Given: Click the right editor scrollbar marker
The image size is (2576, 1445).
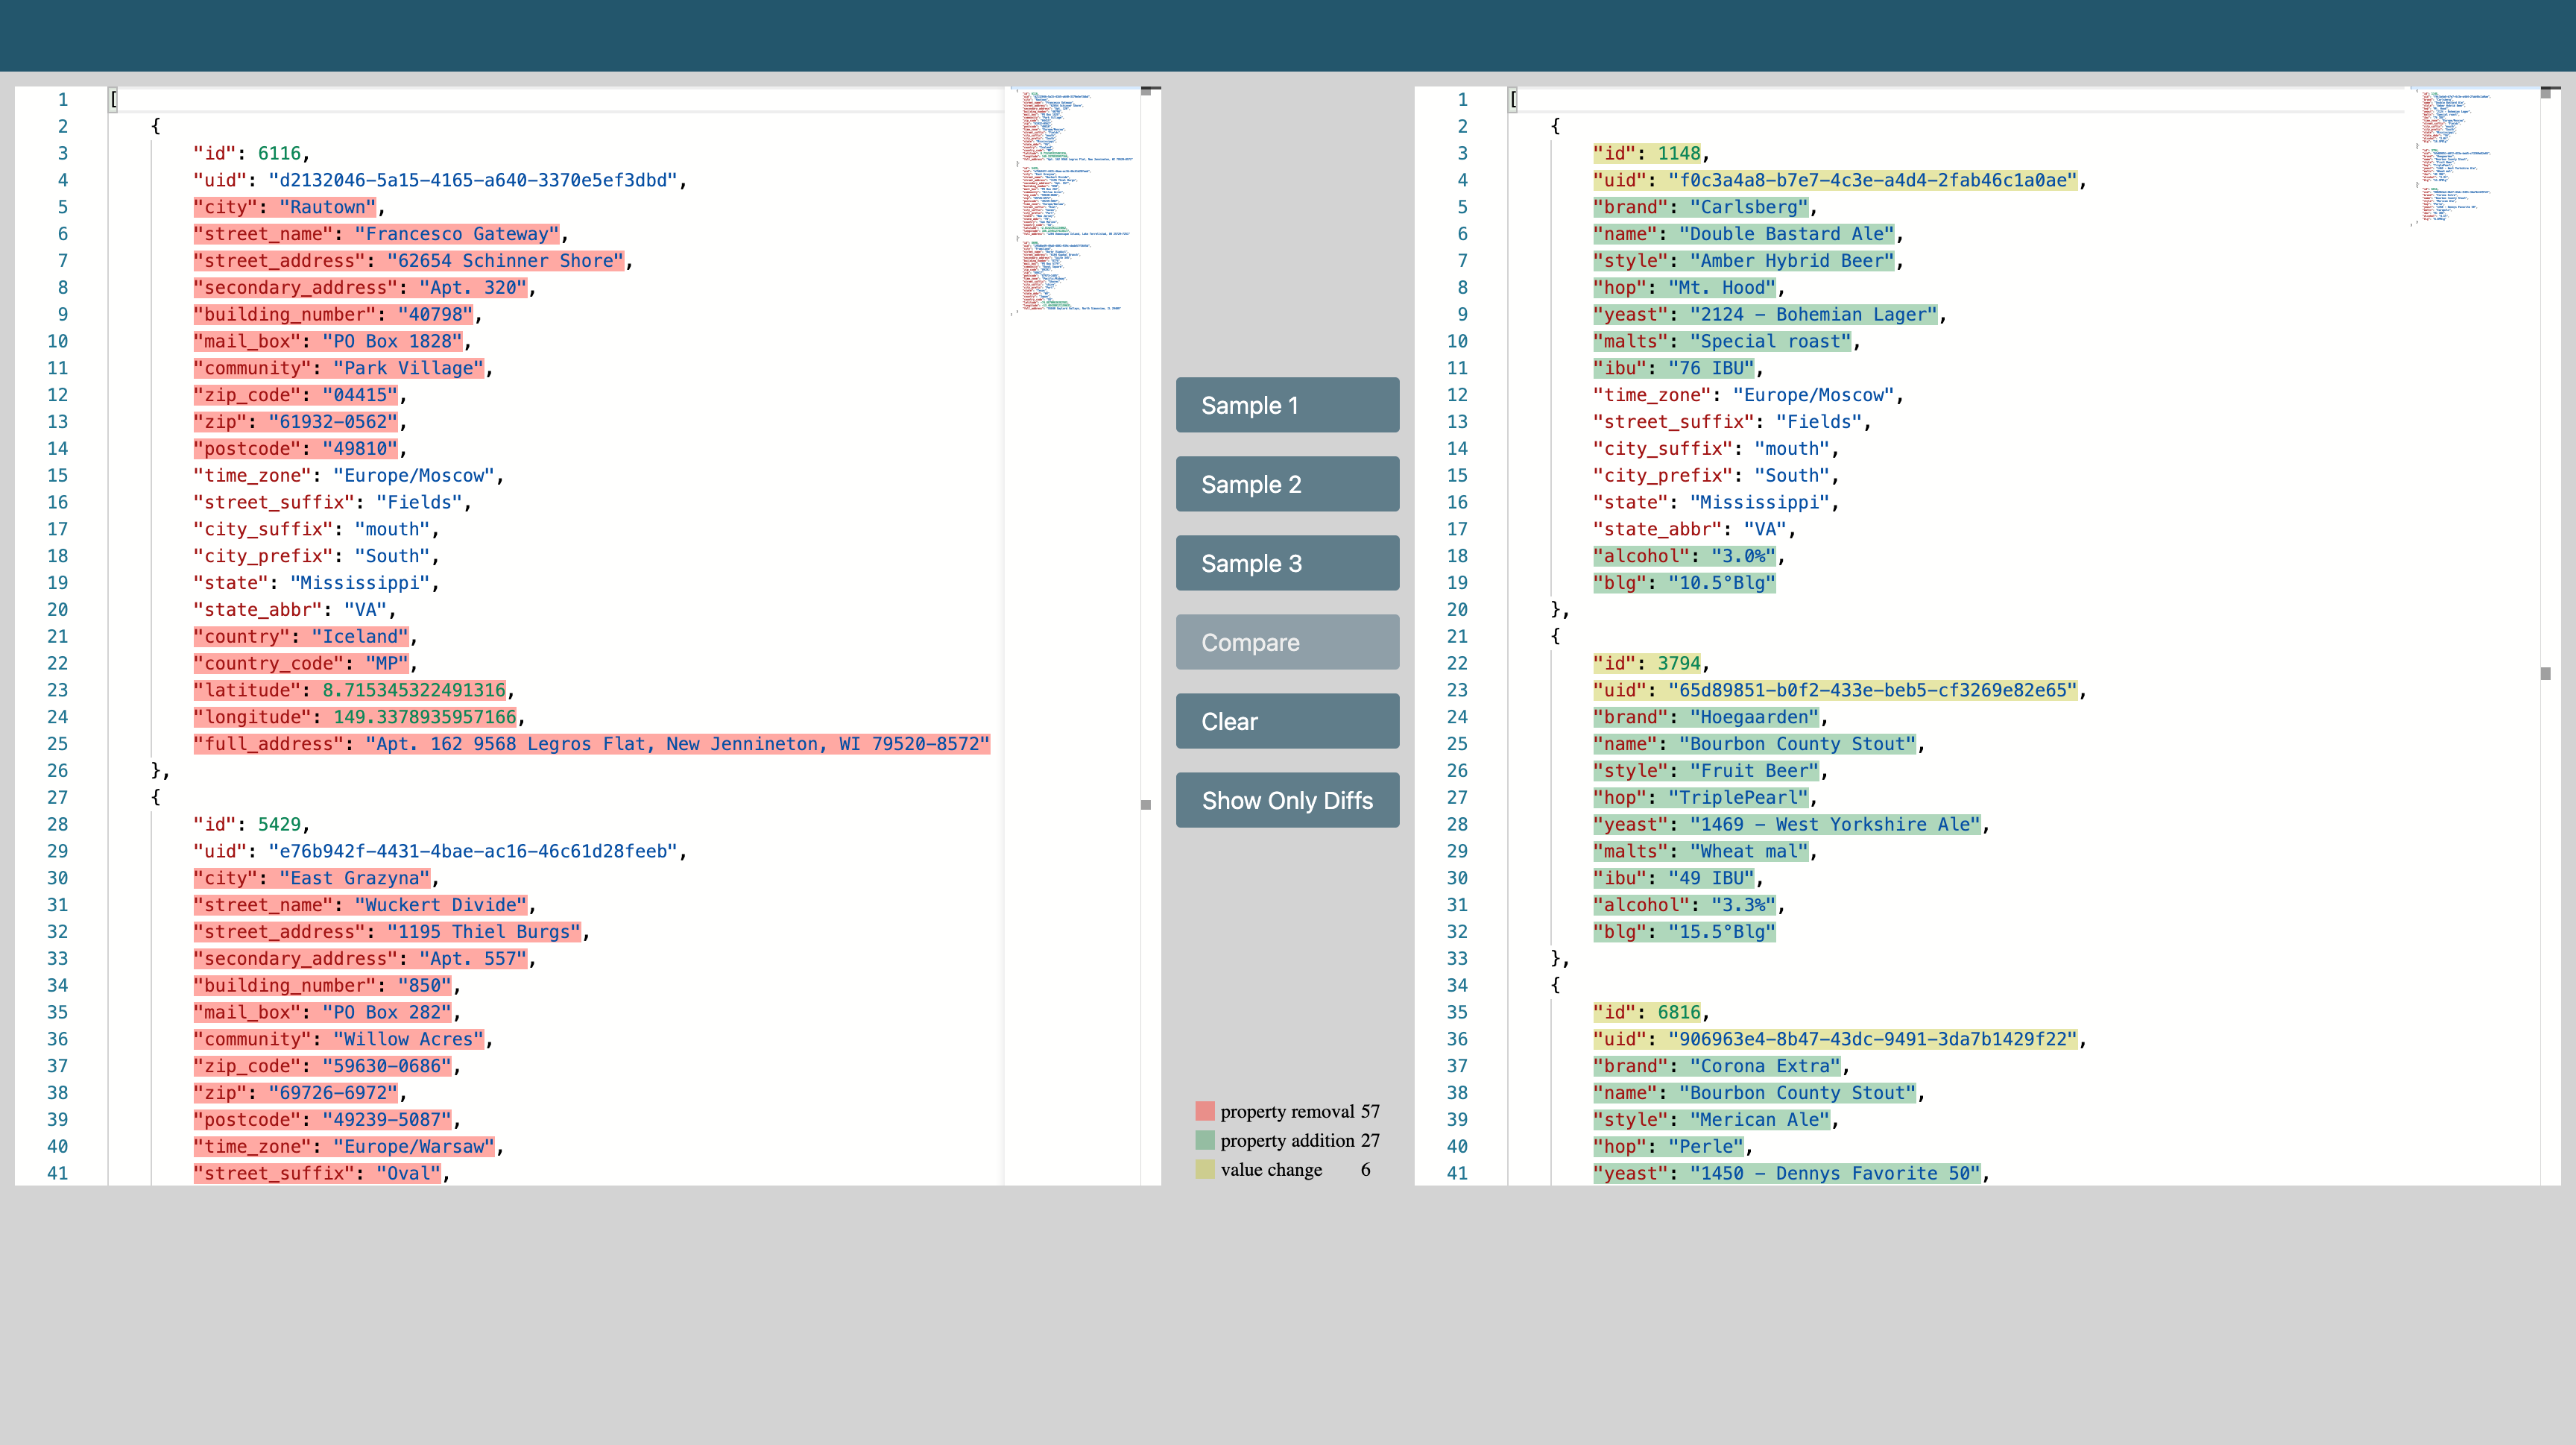Looking at the screenshot, I should pyautogui.click(x=2546, y=673).
